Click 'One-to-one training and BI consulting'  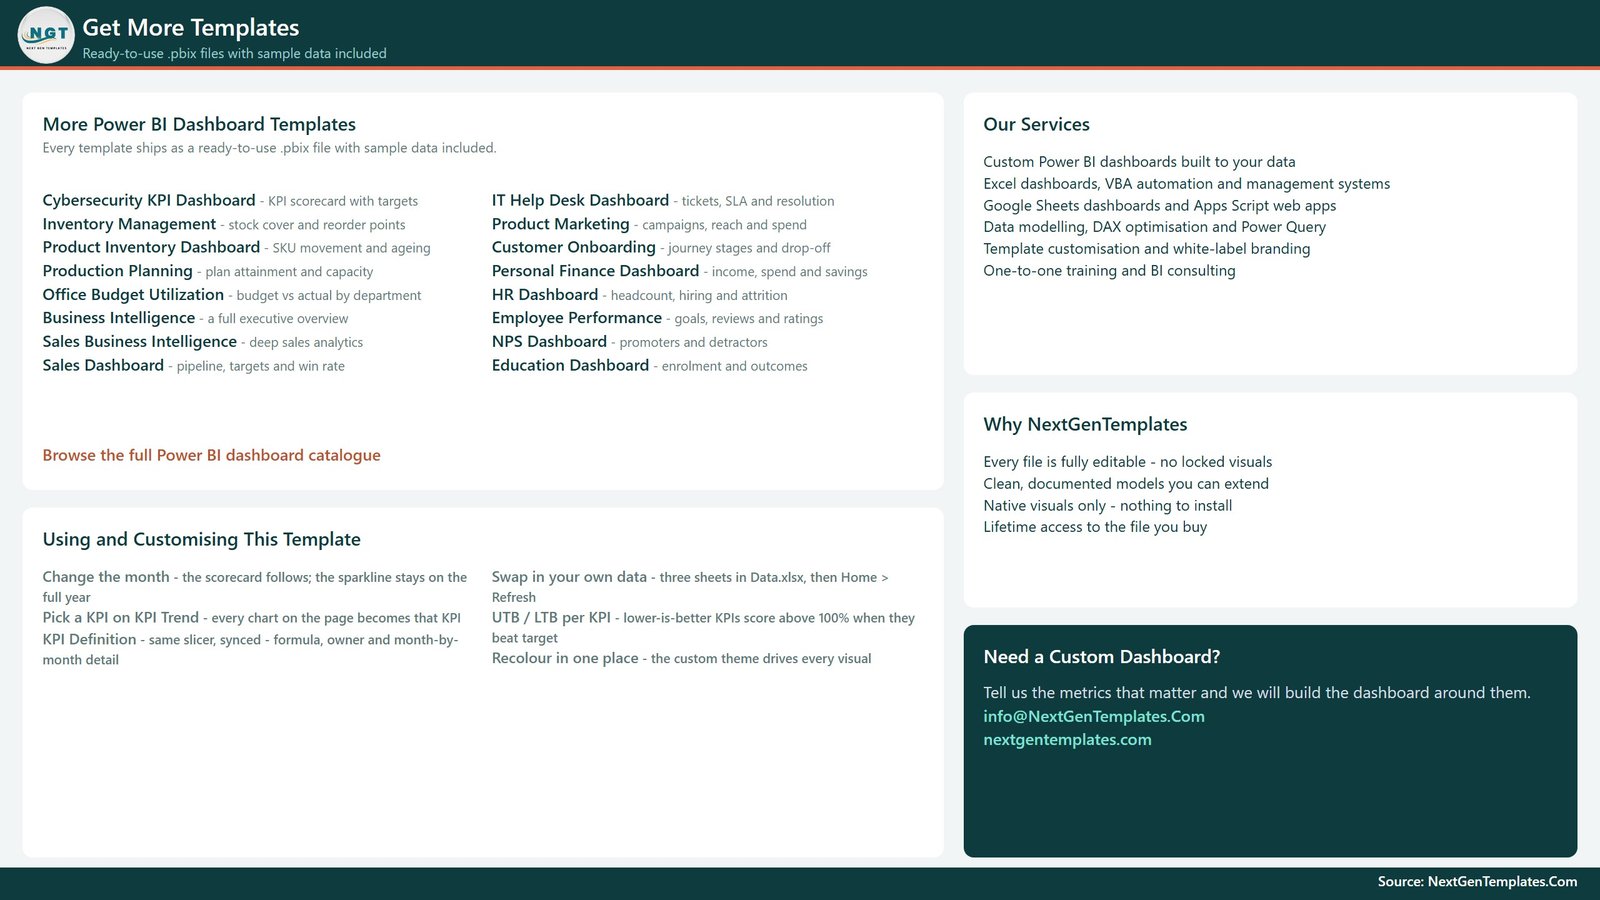(1109, 271)
